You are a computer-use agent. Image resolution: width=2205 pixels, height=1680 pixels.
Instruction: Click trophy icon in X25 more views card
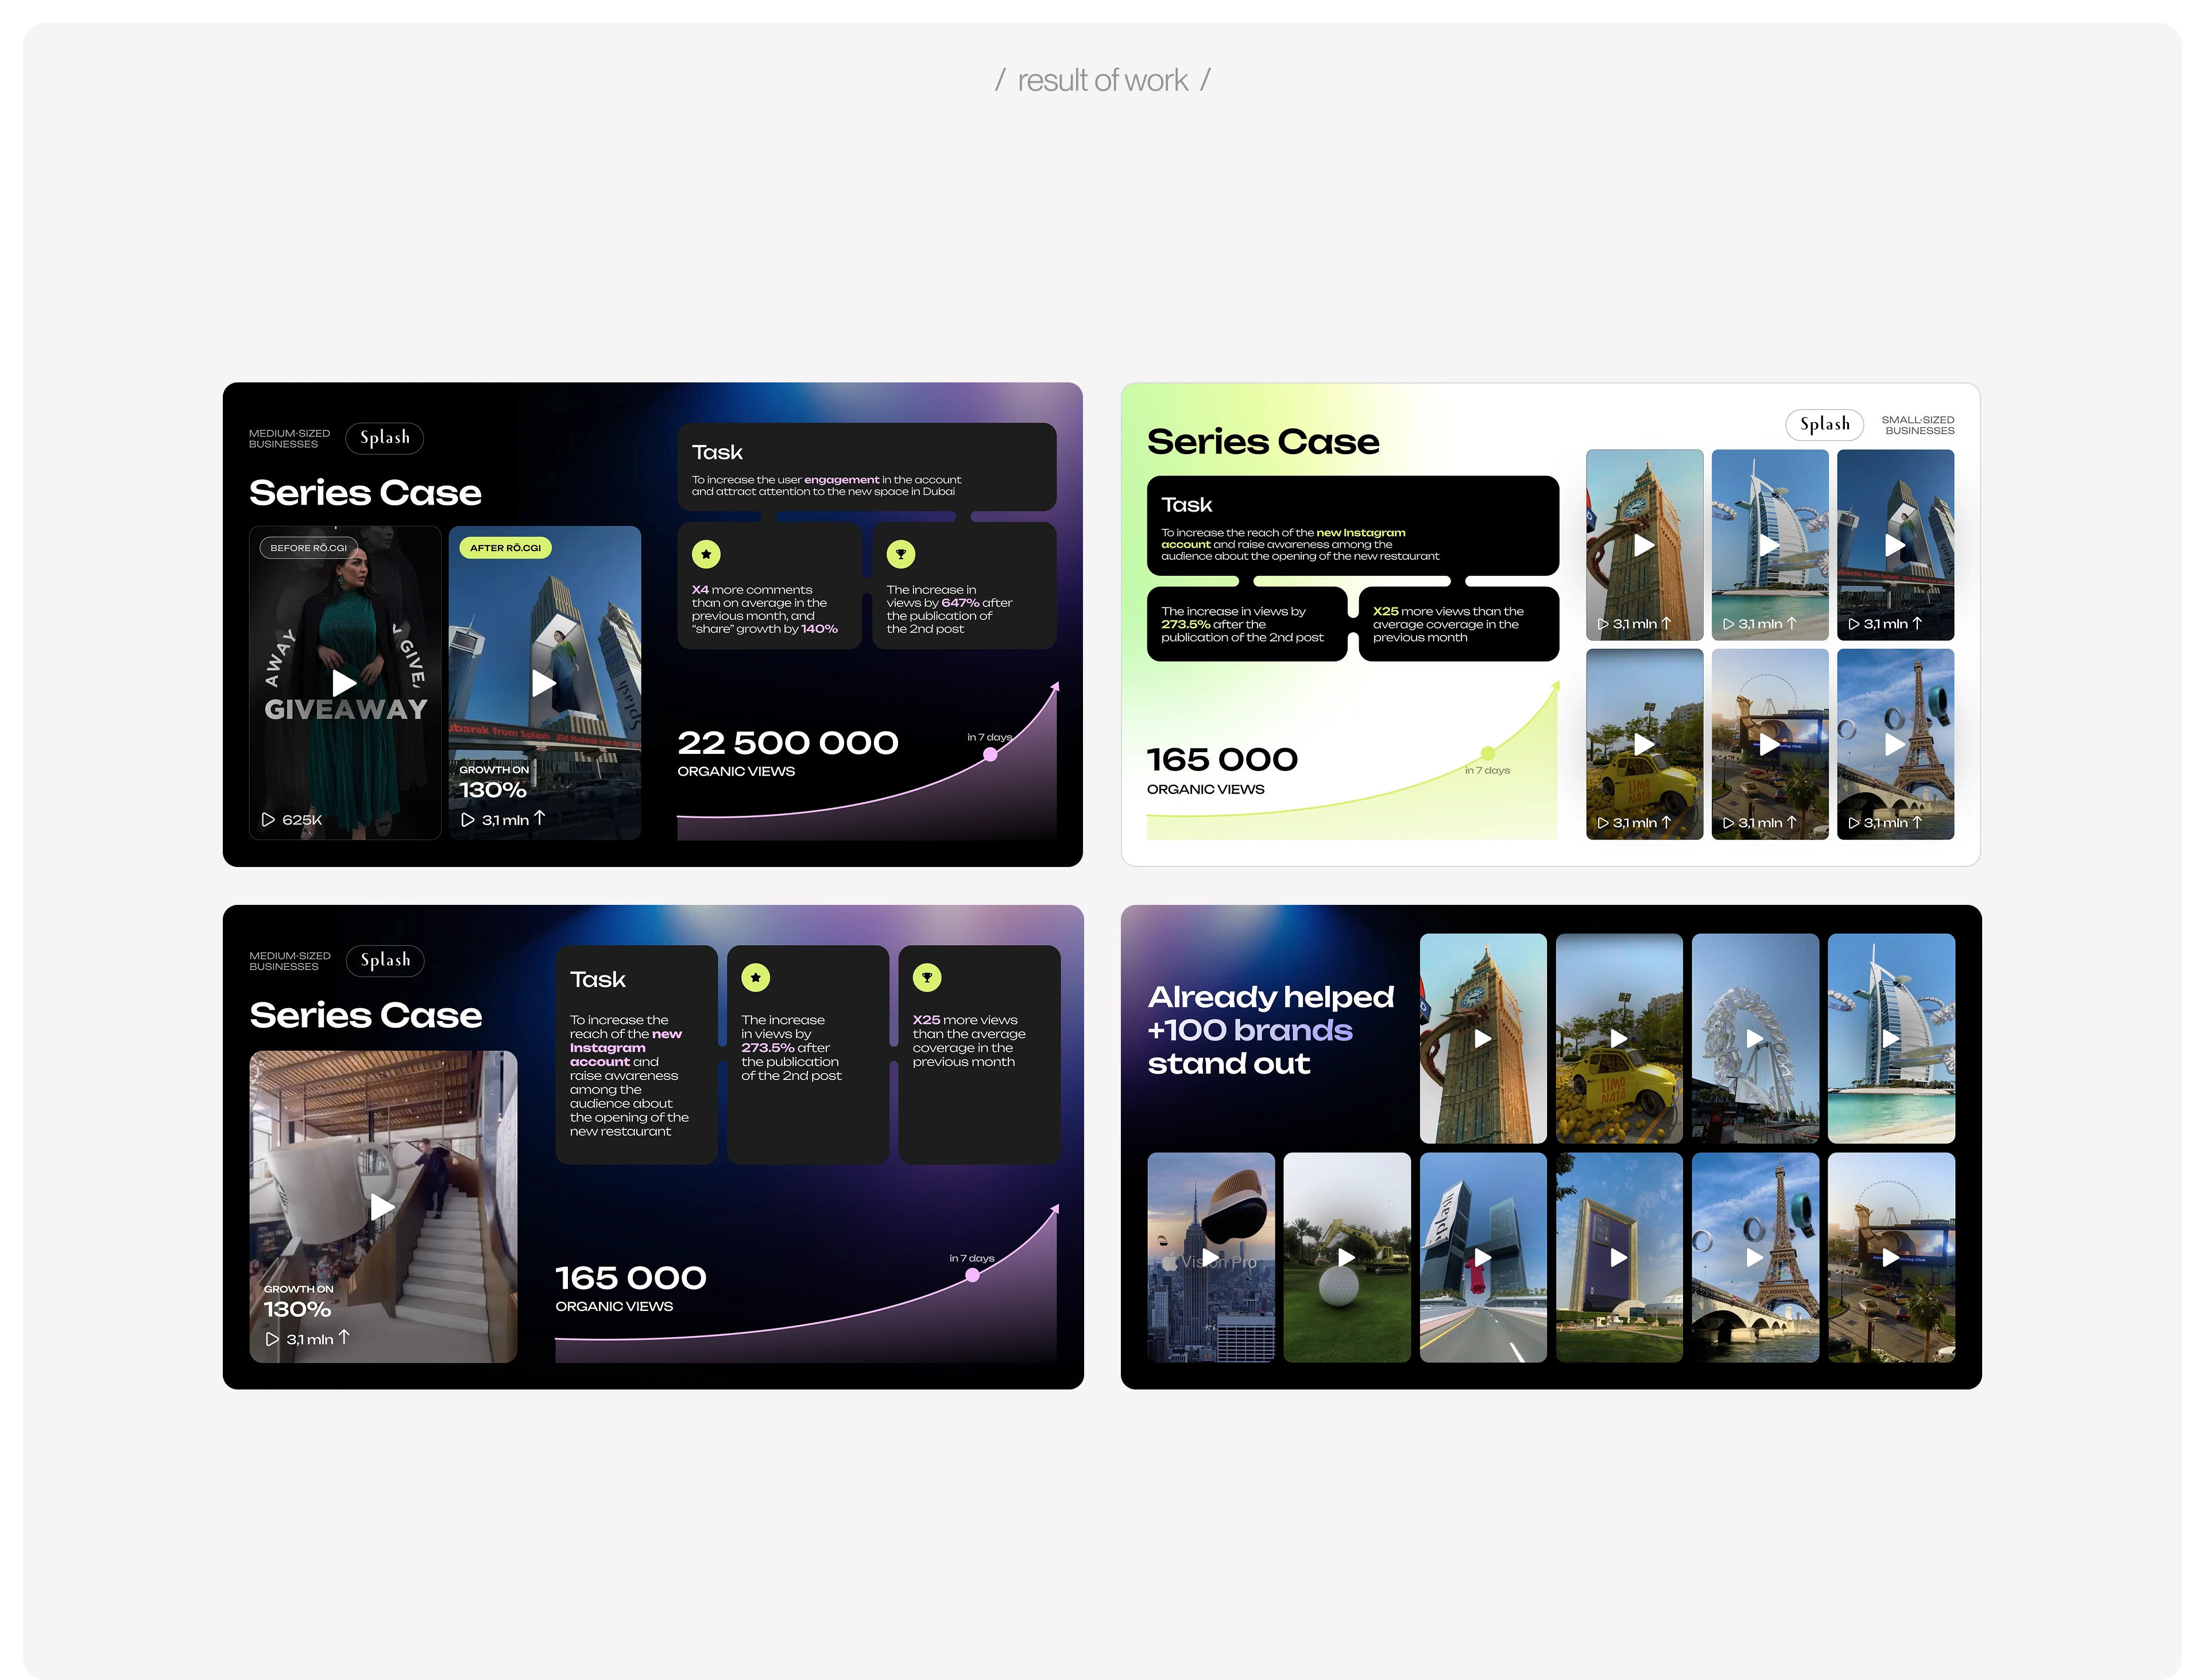[x=927, y=978]
